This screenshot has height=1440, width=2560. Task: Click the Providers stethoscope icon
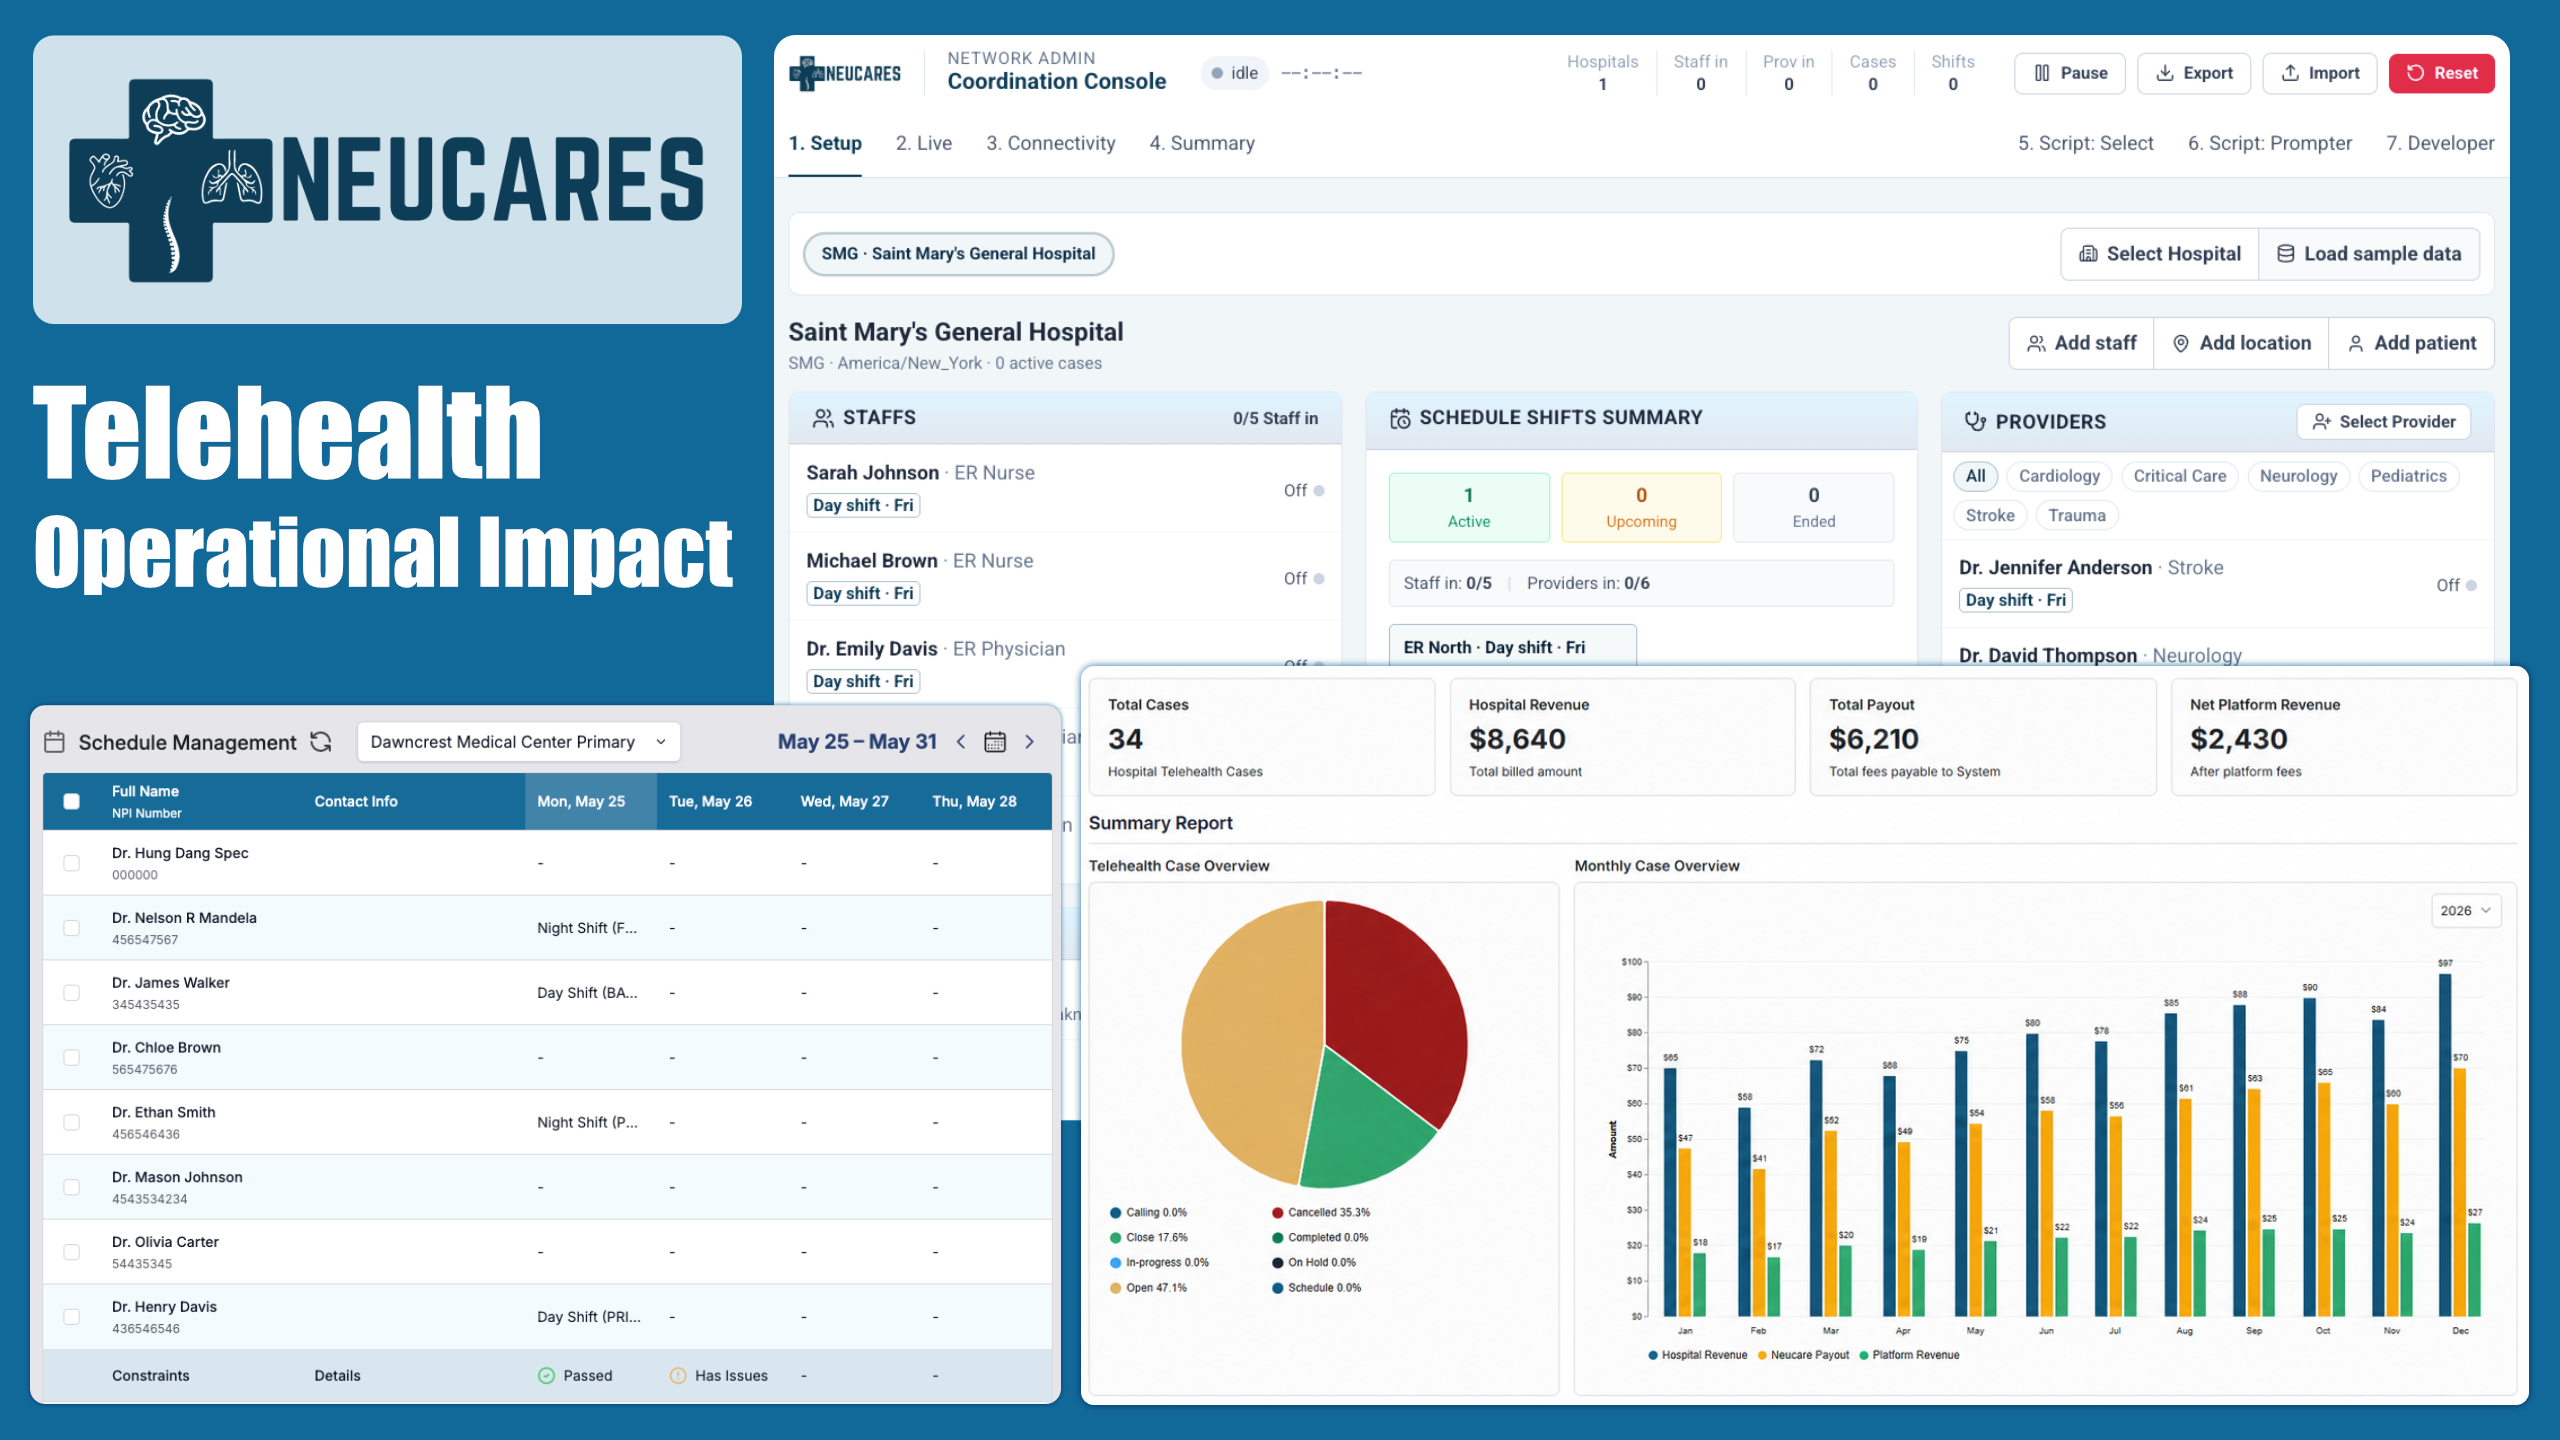[x=1975, y=422]
